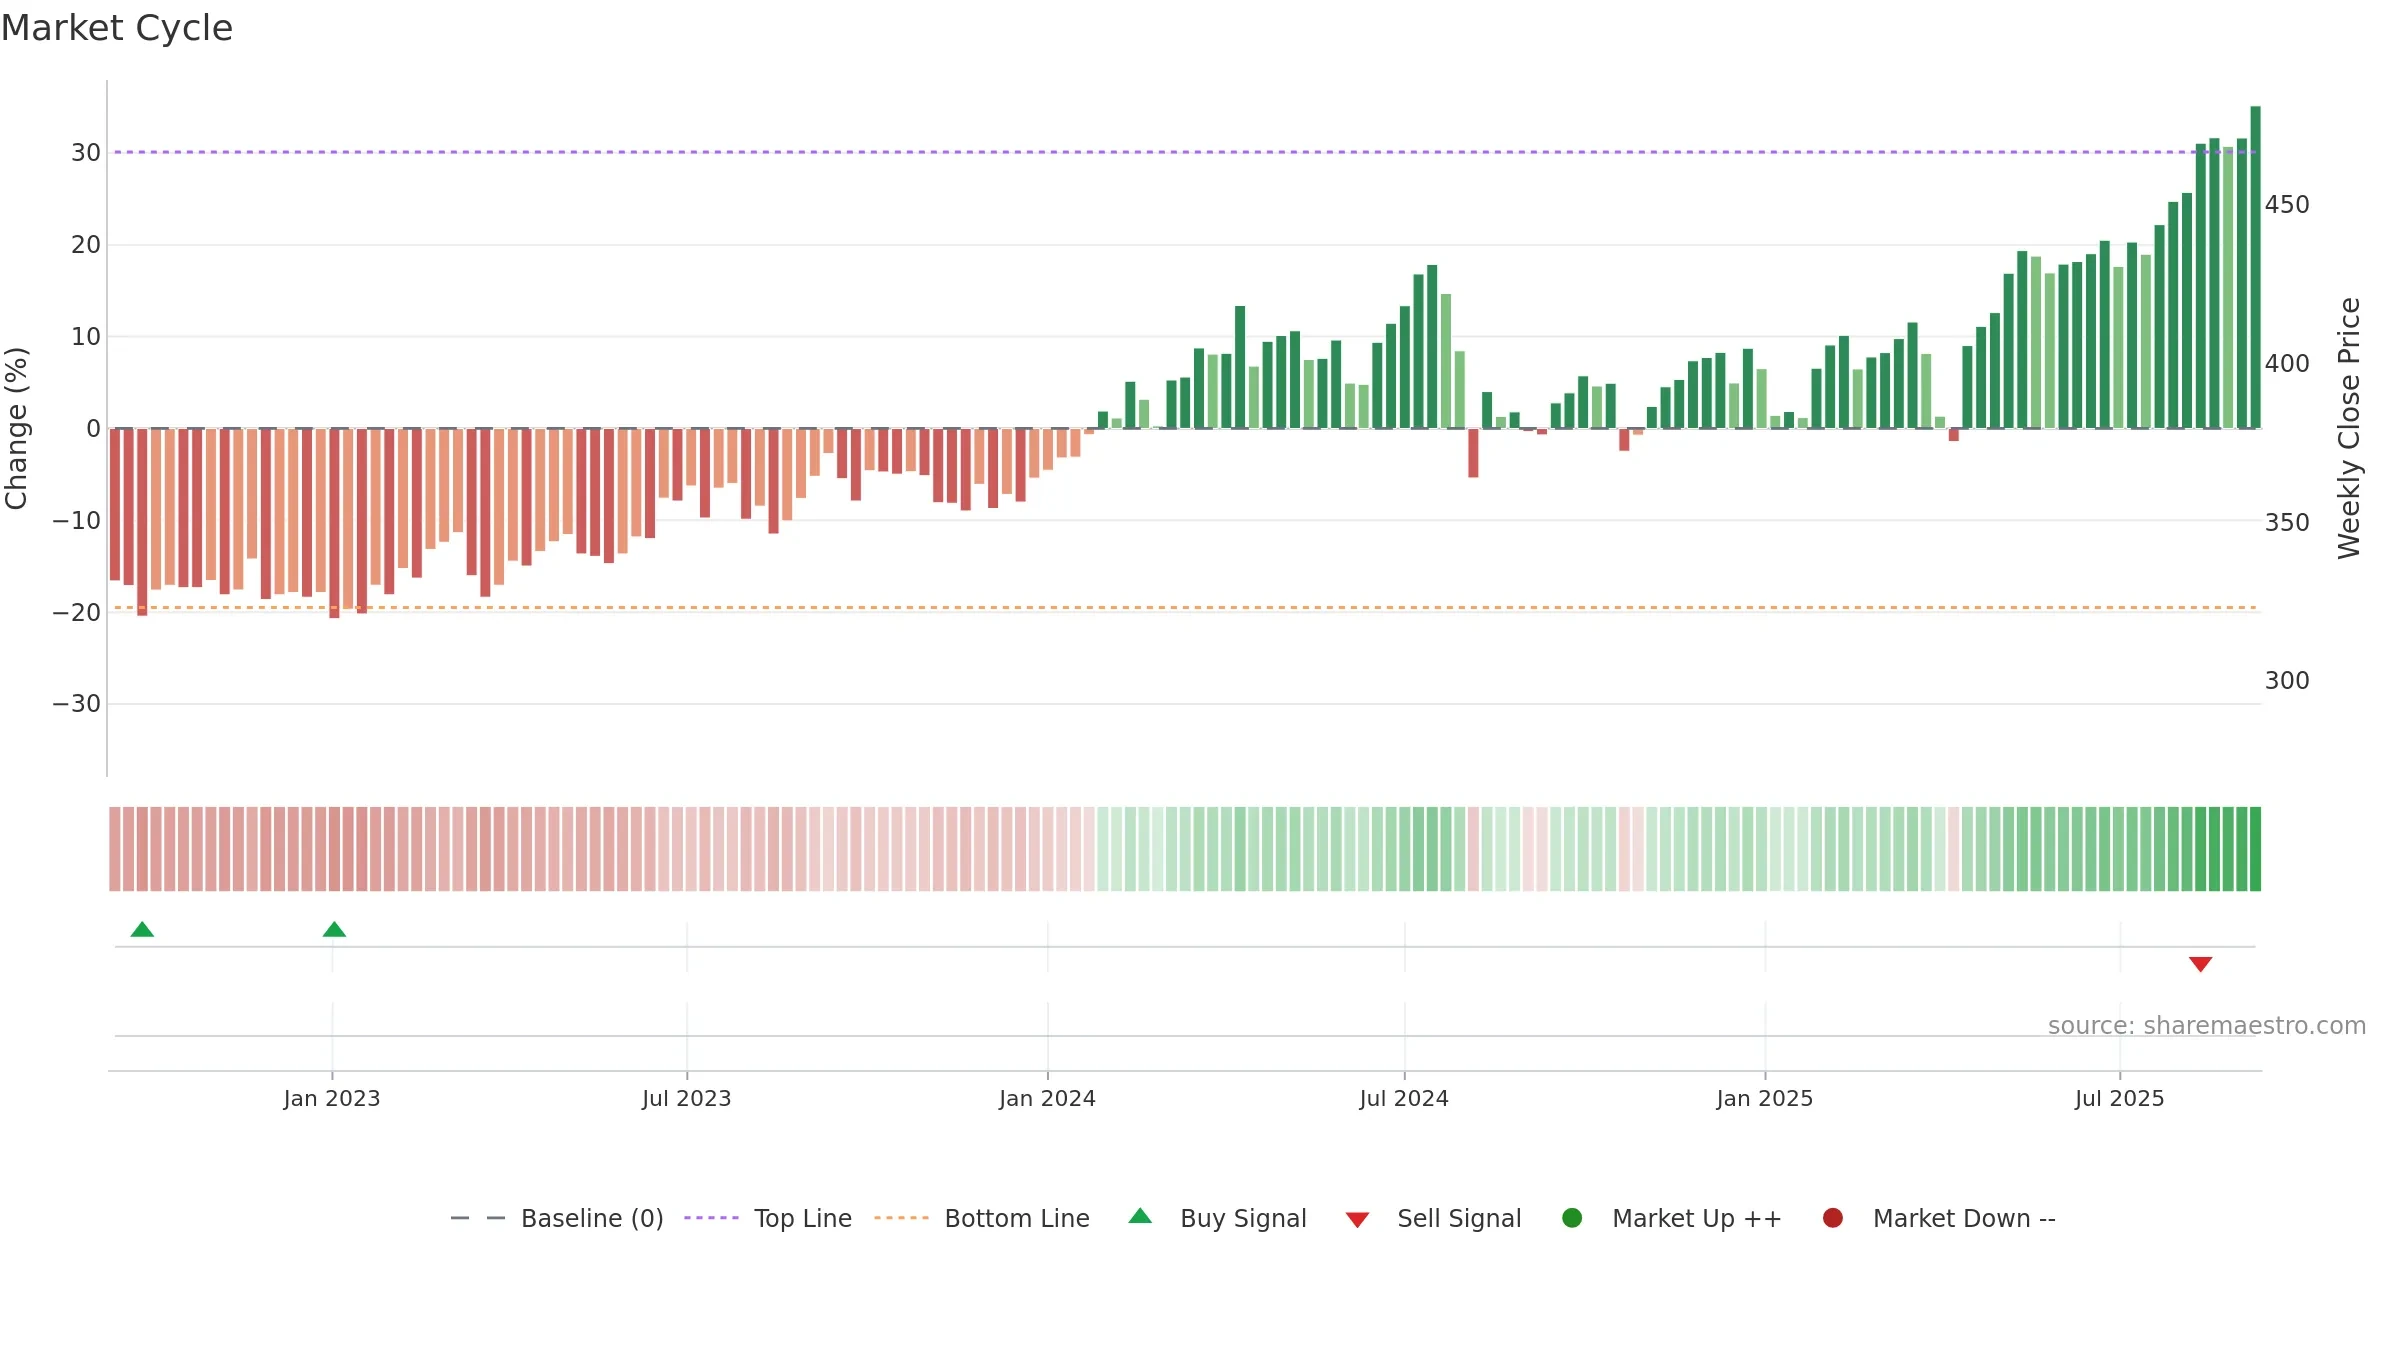
Task: Click the green Market Up circle icon
Action: [x=1572, y=1218]
